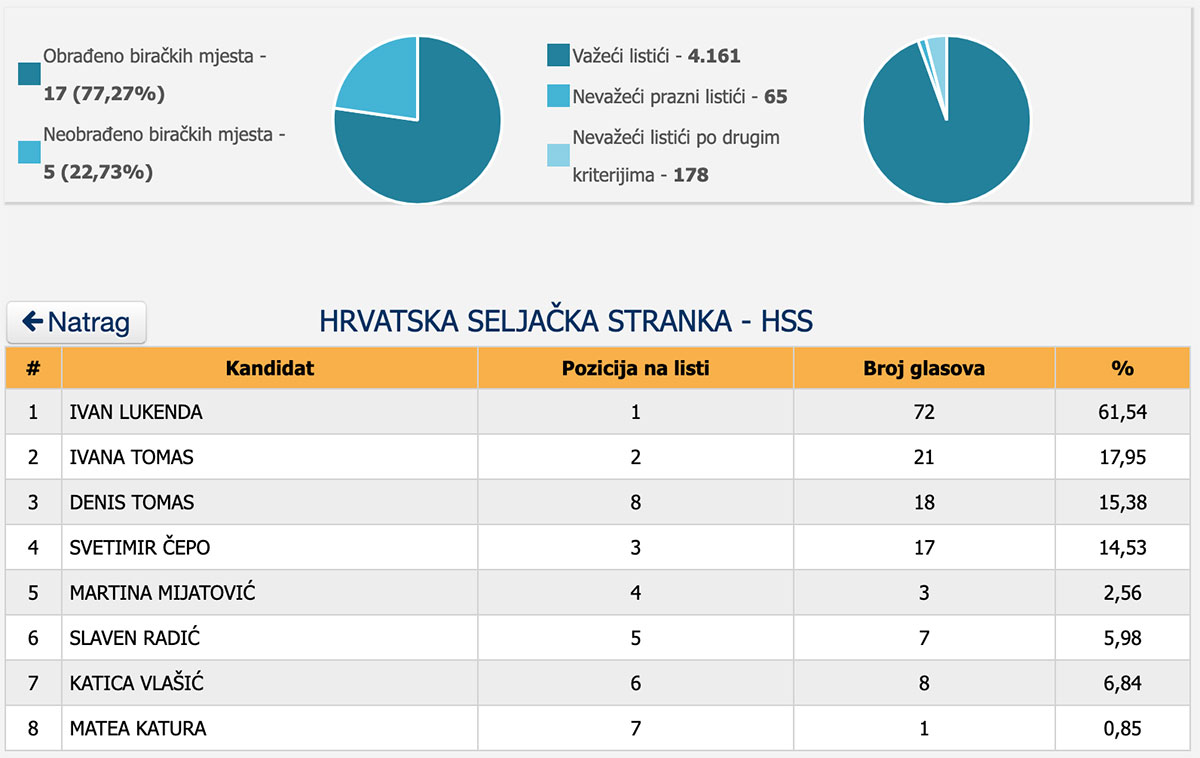Click percentage 0,85 for Matea Katura

pyautogui.click(x=1122, y=728)
